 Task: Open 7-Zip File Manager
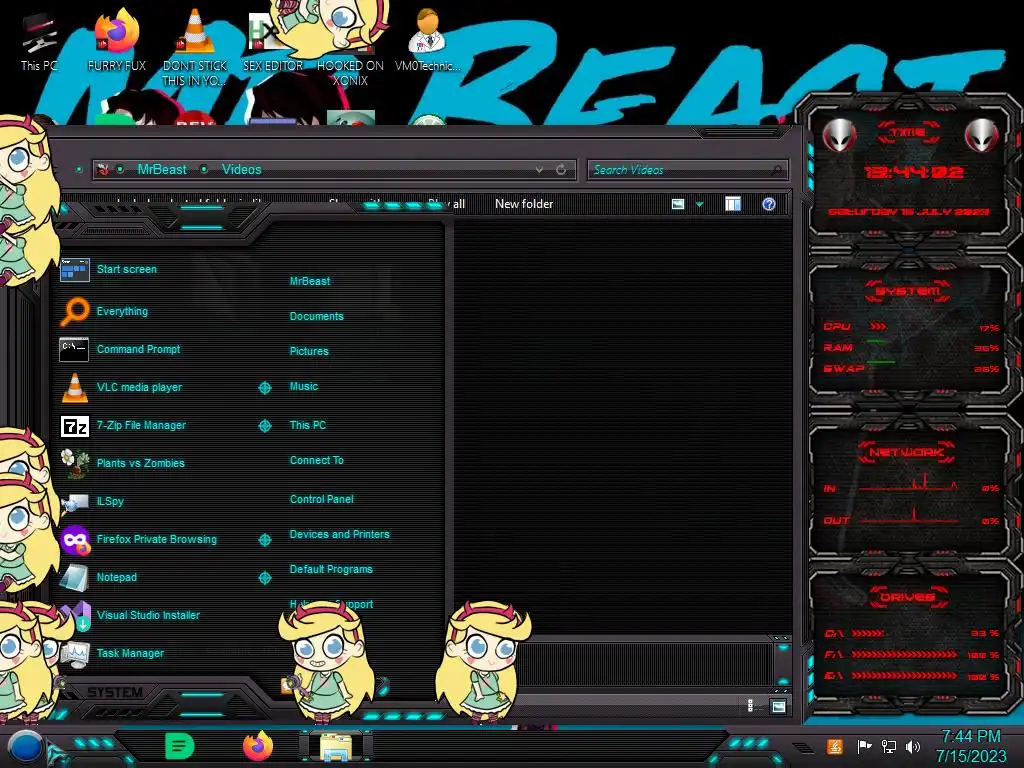pyautogui.click(x=123, y=425)
